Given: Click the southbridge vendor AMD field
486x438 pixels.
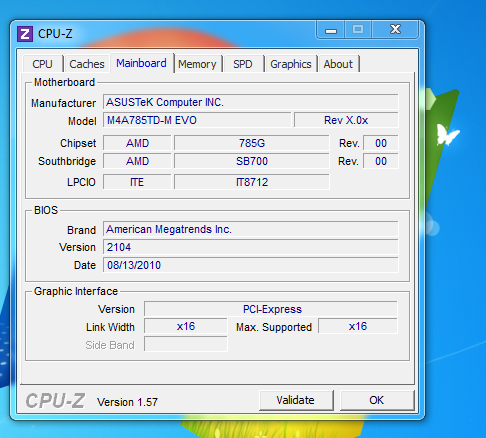Looking at the screenshot, I should [x=137, y=161].
